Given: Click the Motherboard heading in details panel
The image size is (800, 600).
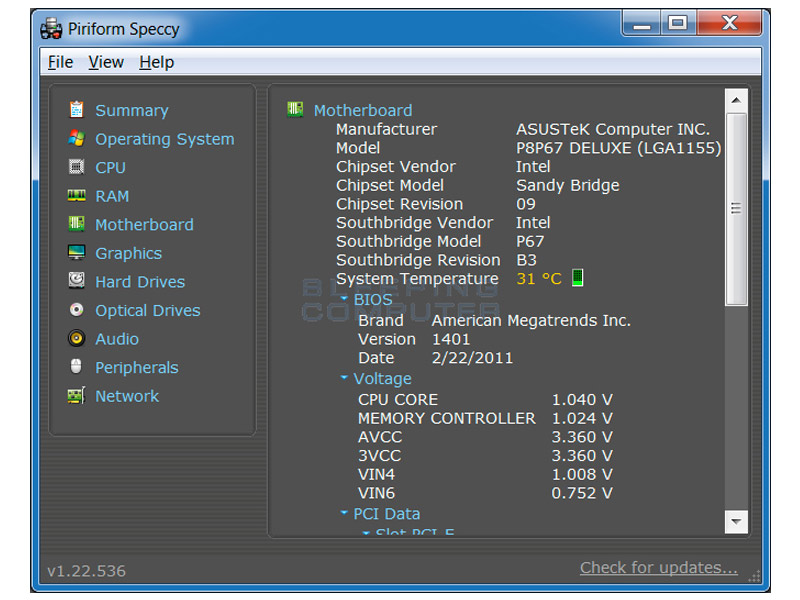Looking at the screenshot, I should [363, 110].
